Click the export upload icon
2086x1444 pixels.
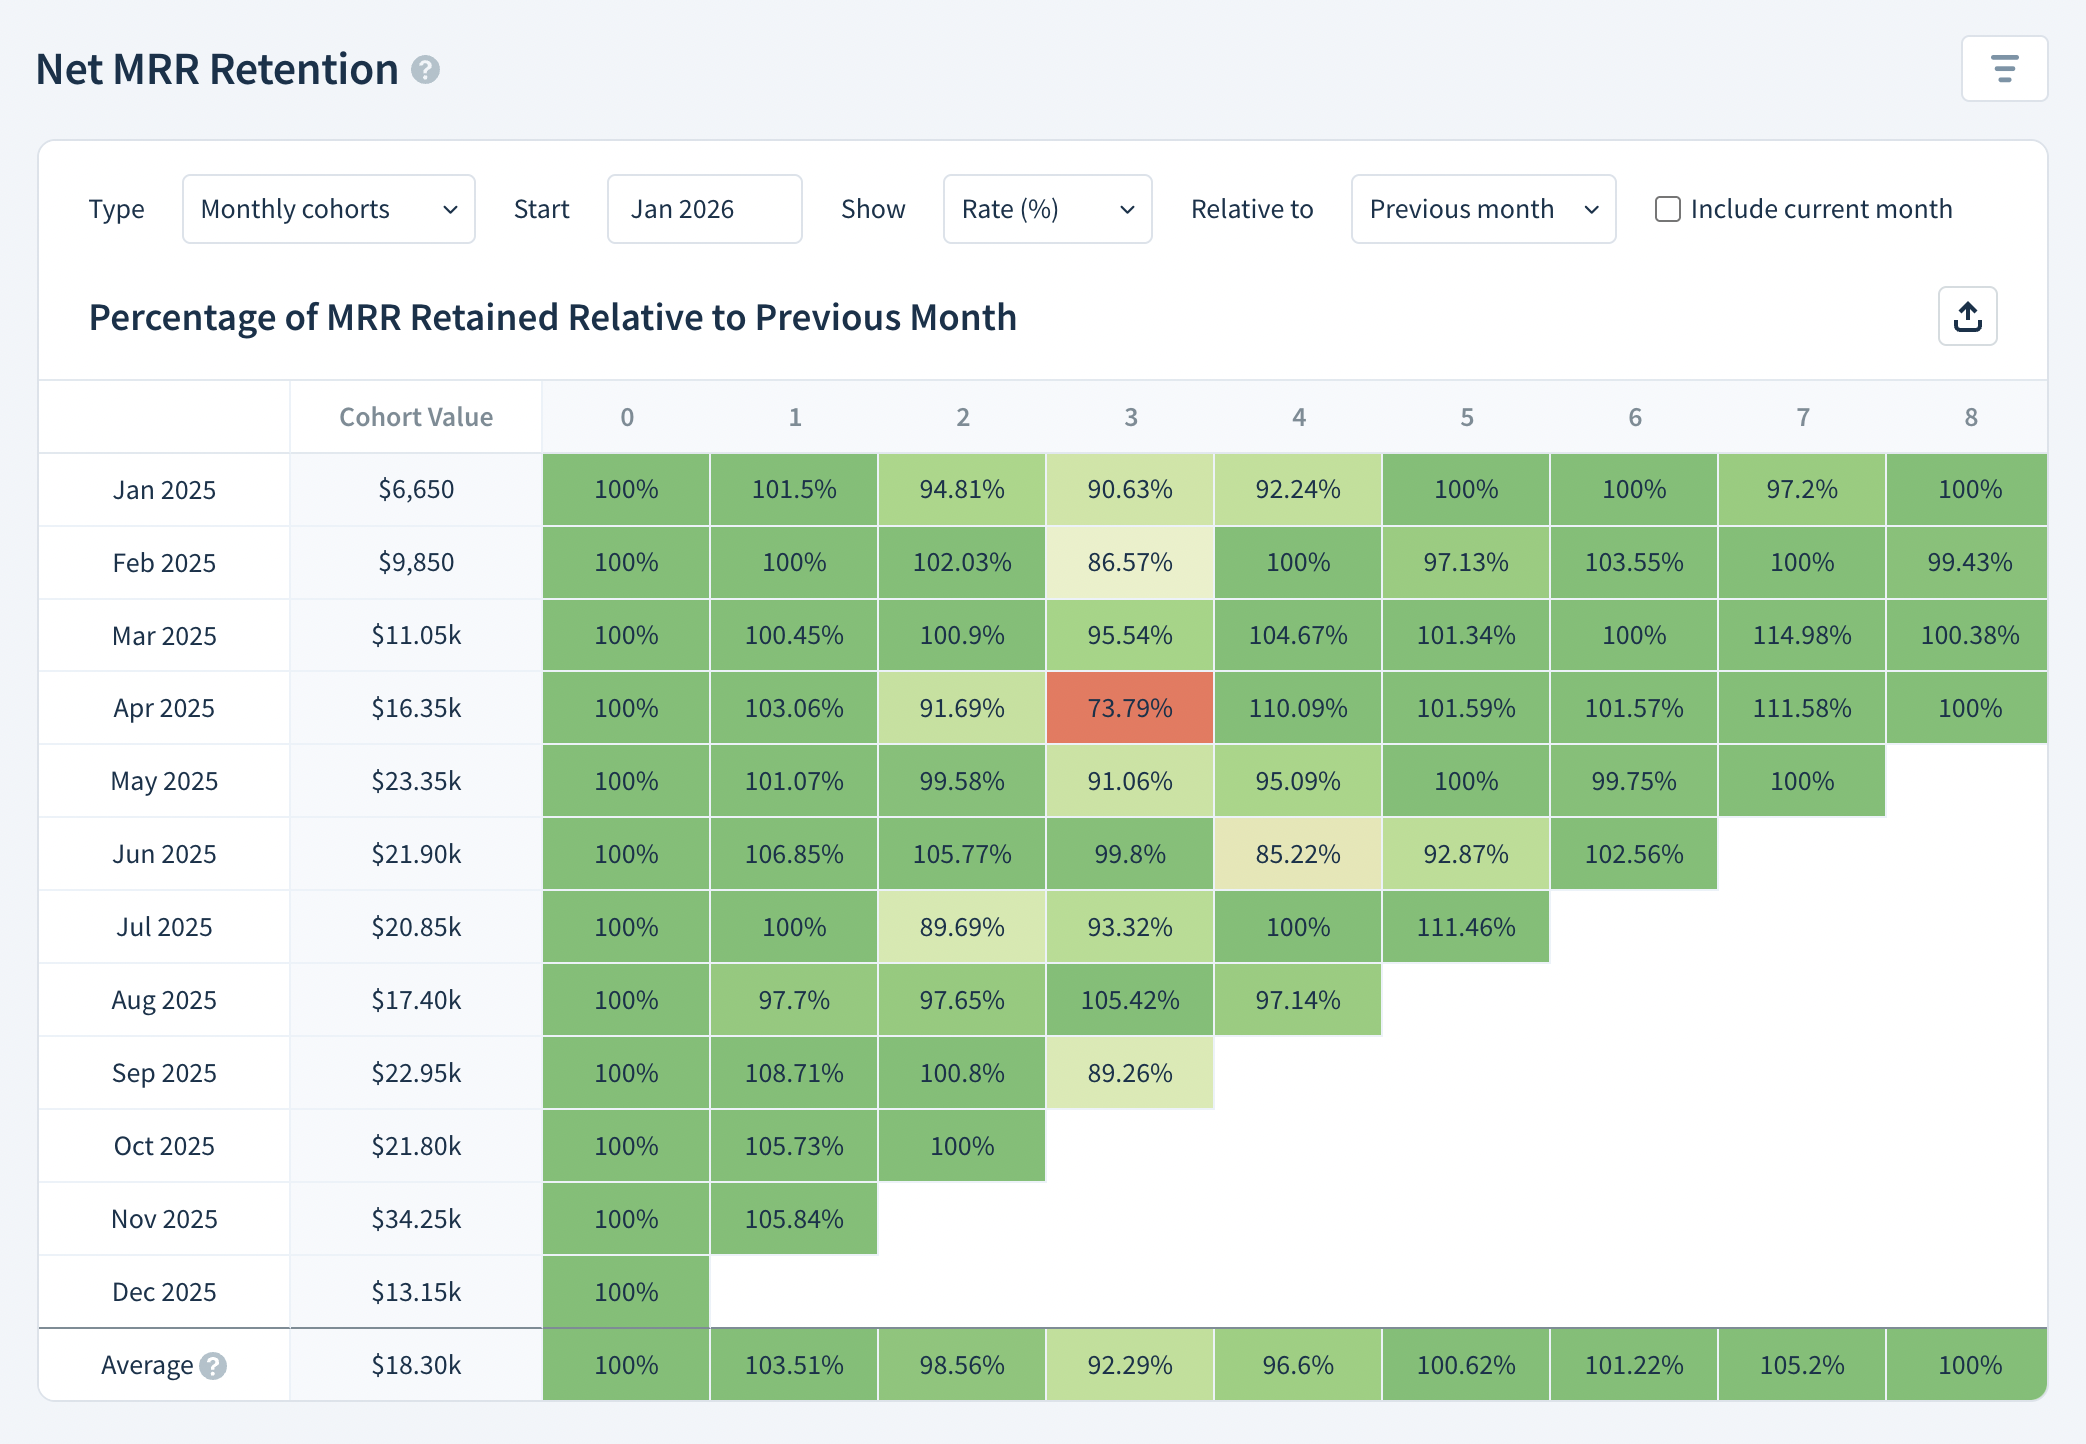1967,317
